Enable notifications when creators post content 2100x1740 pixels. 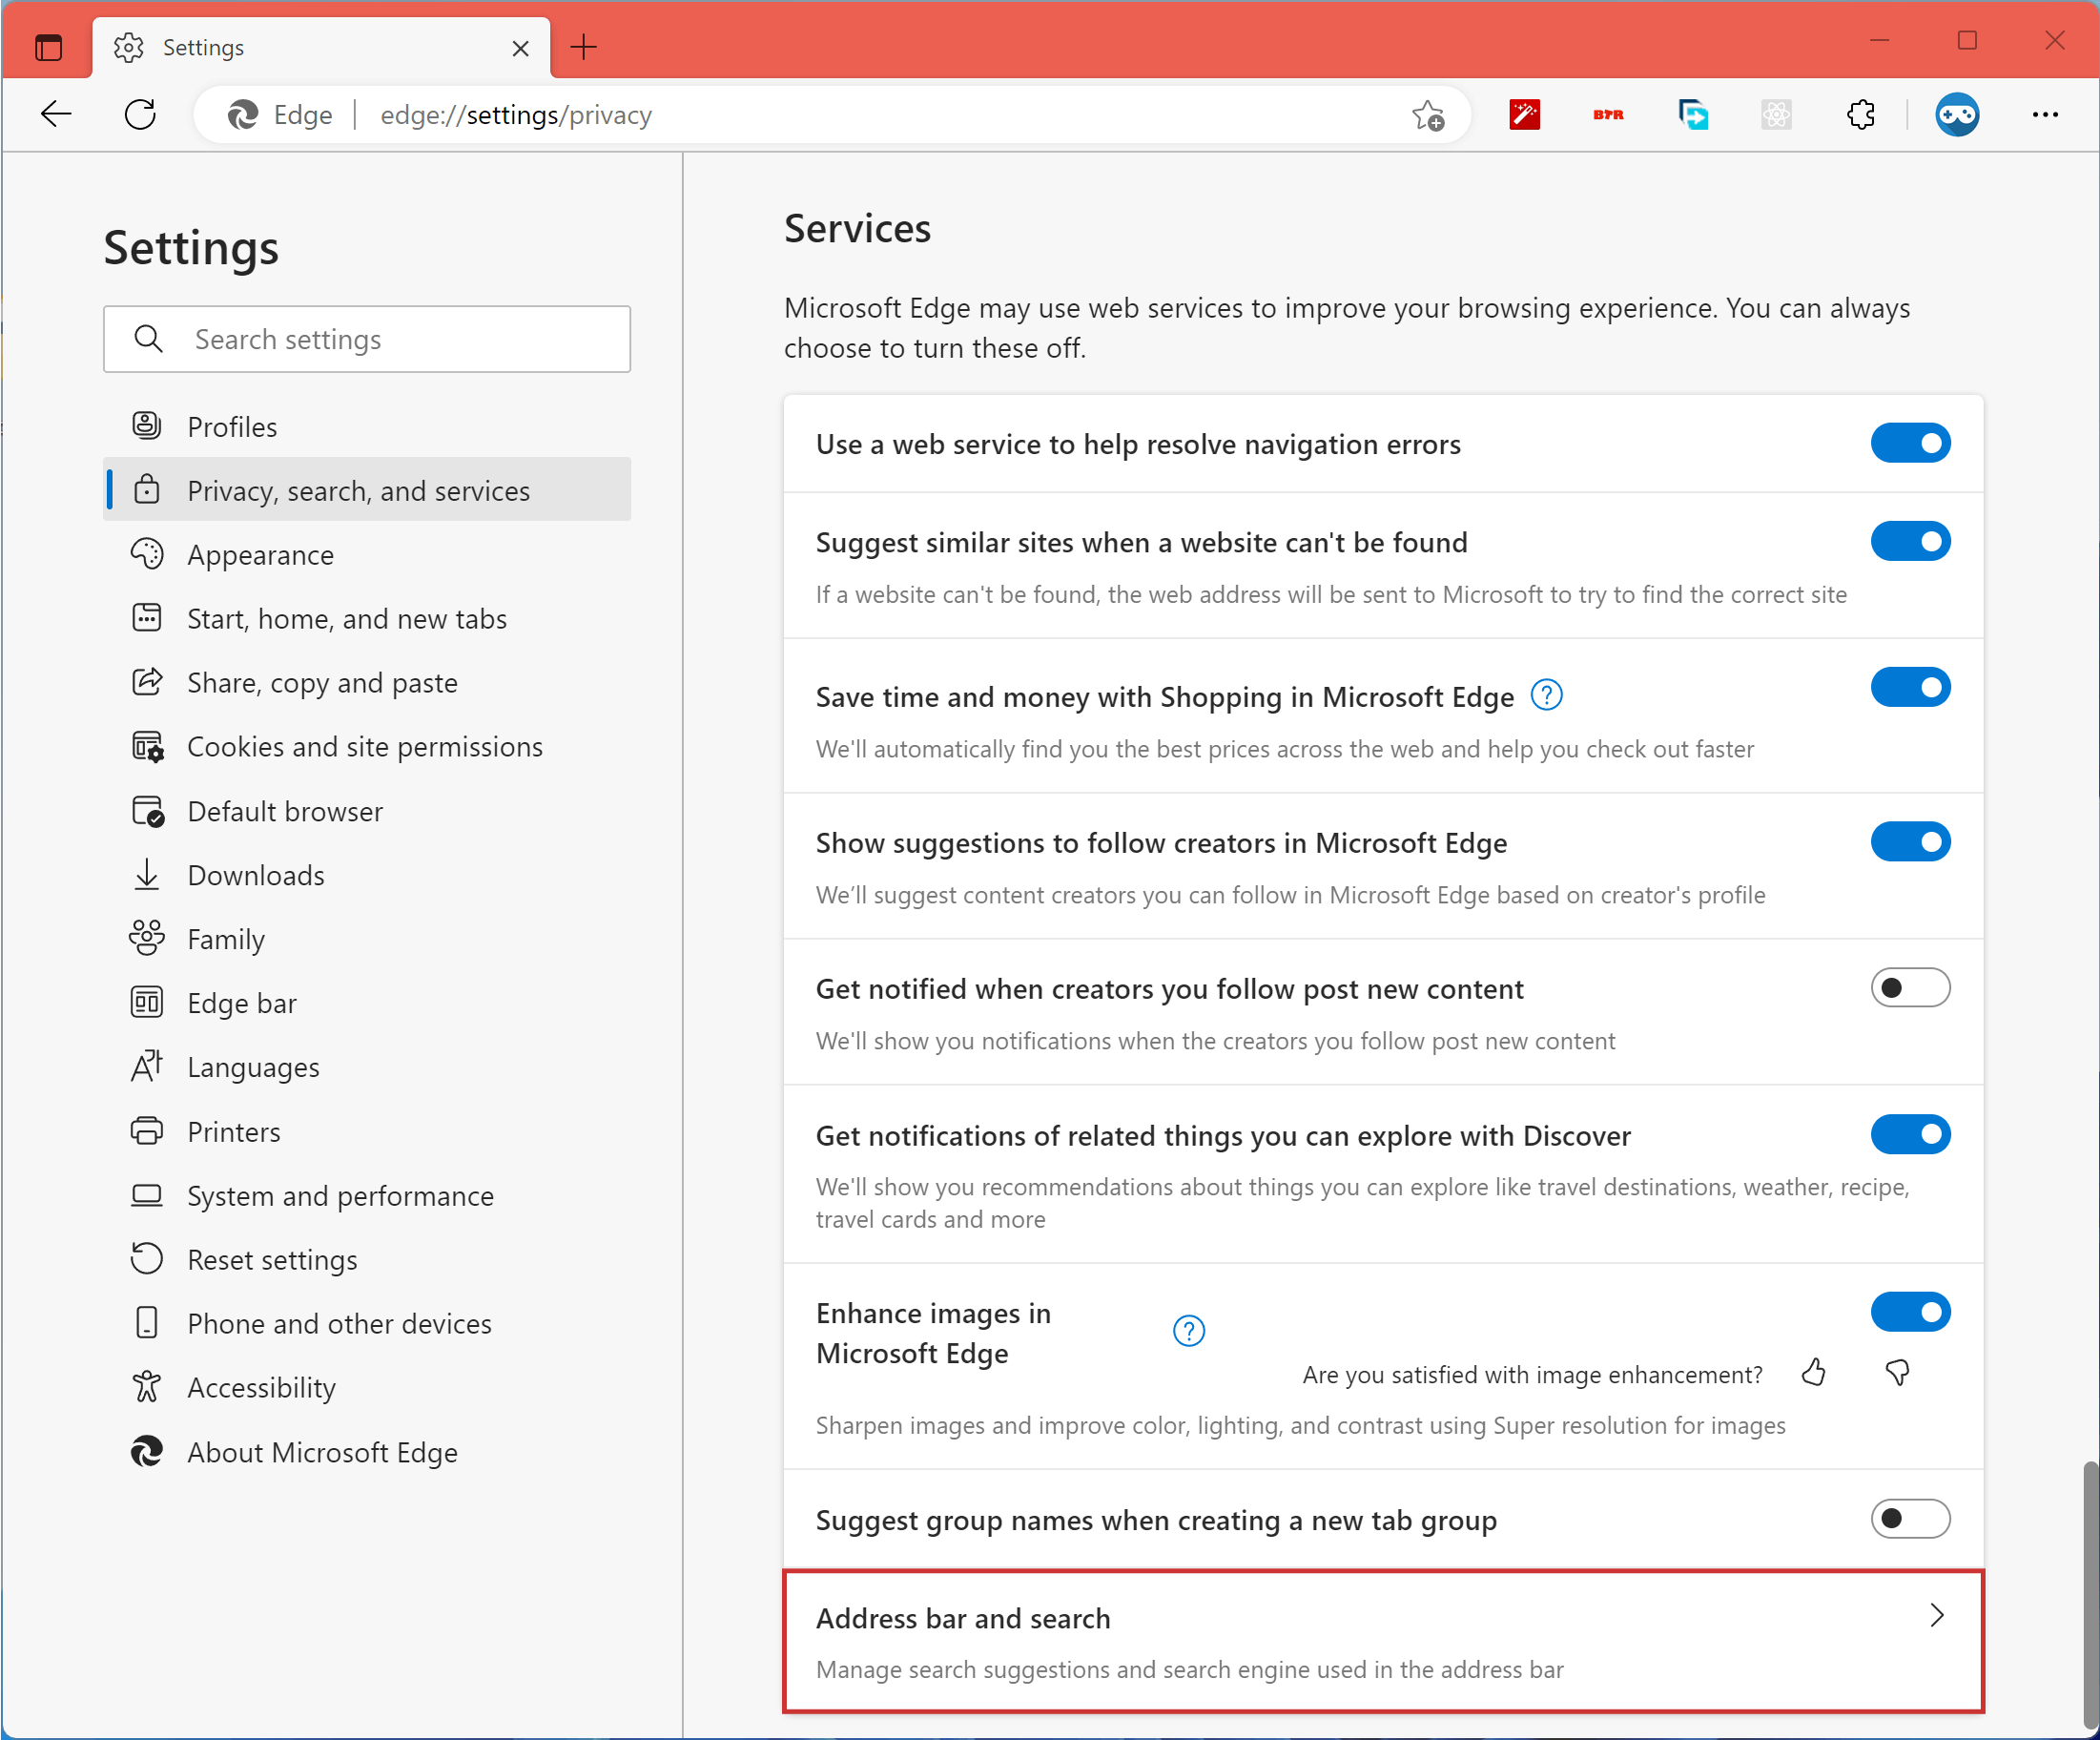click(1910, 988)
